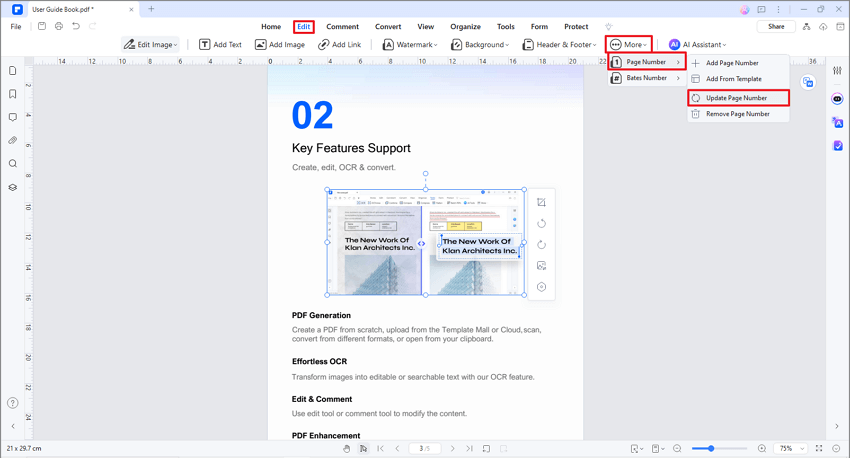The image size is (850, 458).
Task: Click the save icon in title toolbar
Action: click(42, 26)
